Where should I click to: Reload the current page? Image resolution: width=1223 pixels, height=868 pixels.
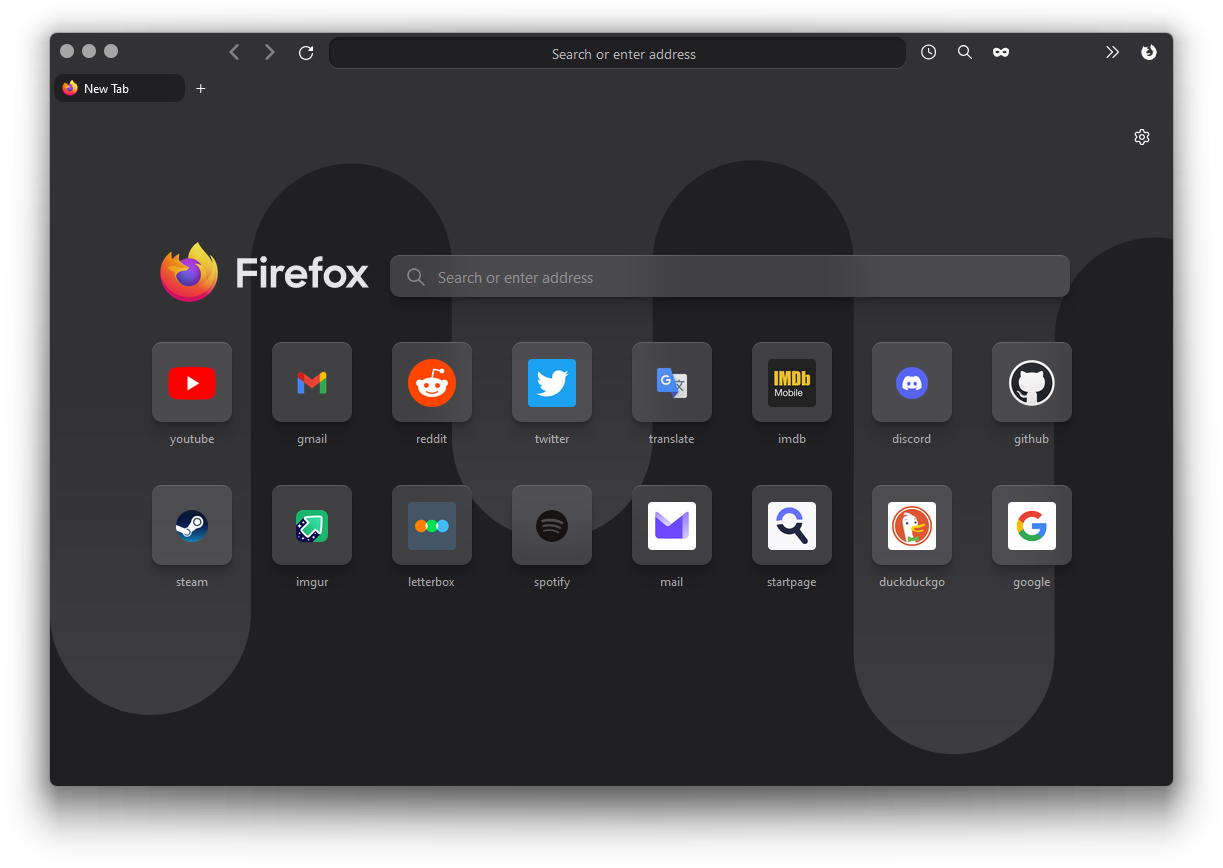(x=306, y=53)
